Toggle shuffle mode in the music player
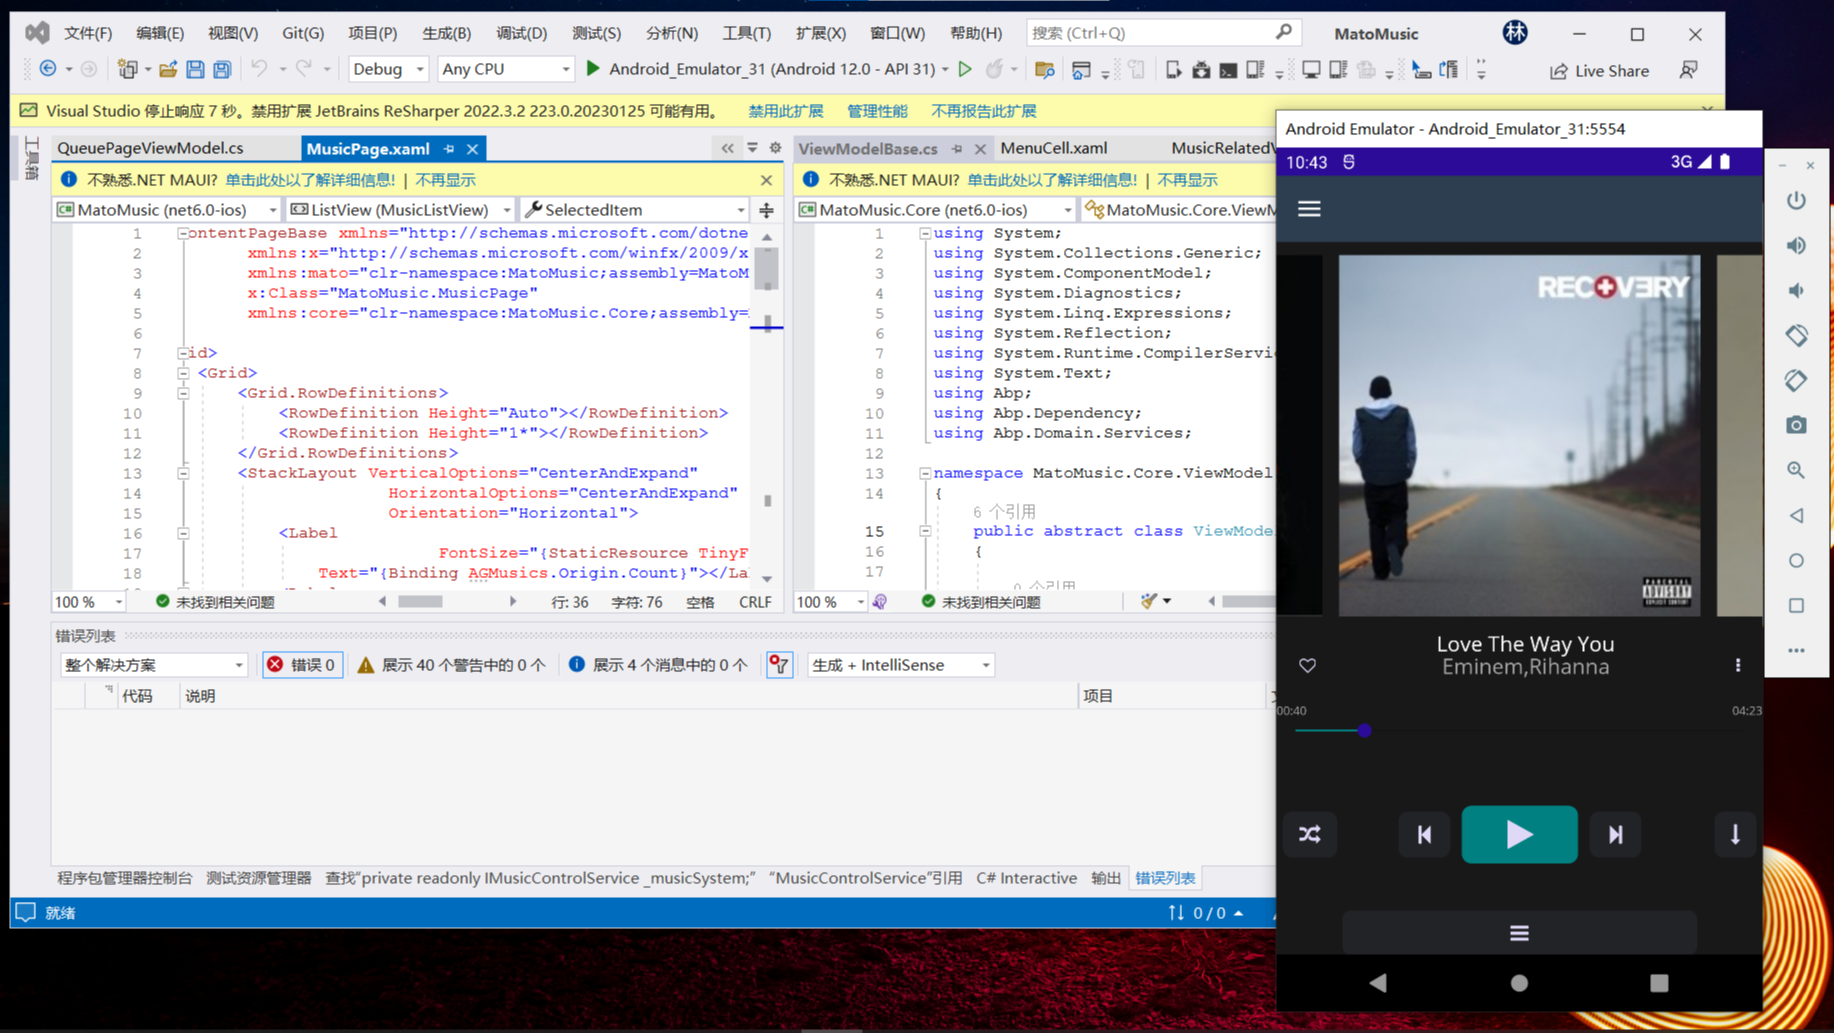This screenshot has width=1834, height=1033. pyautogui.click(x=1310, y=834)
